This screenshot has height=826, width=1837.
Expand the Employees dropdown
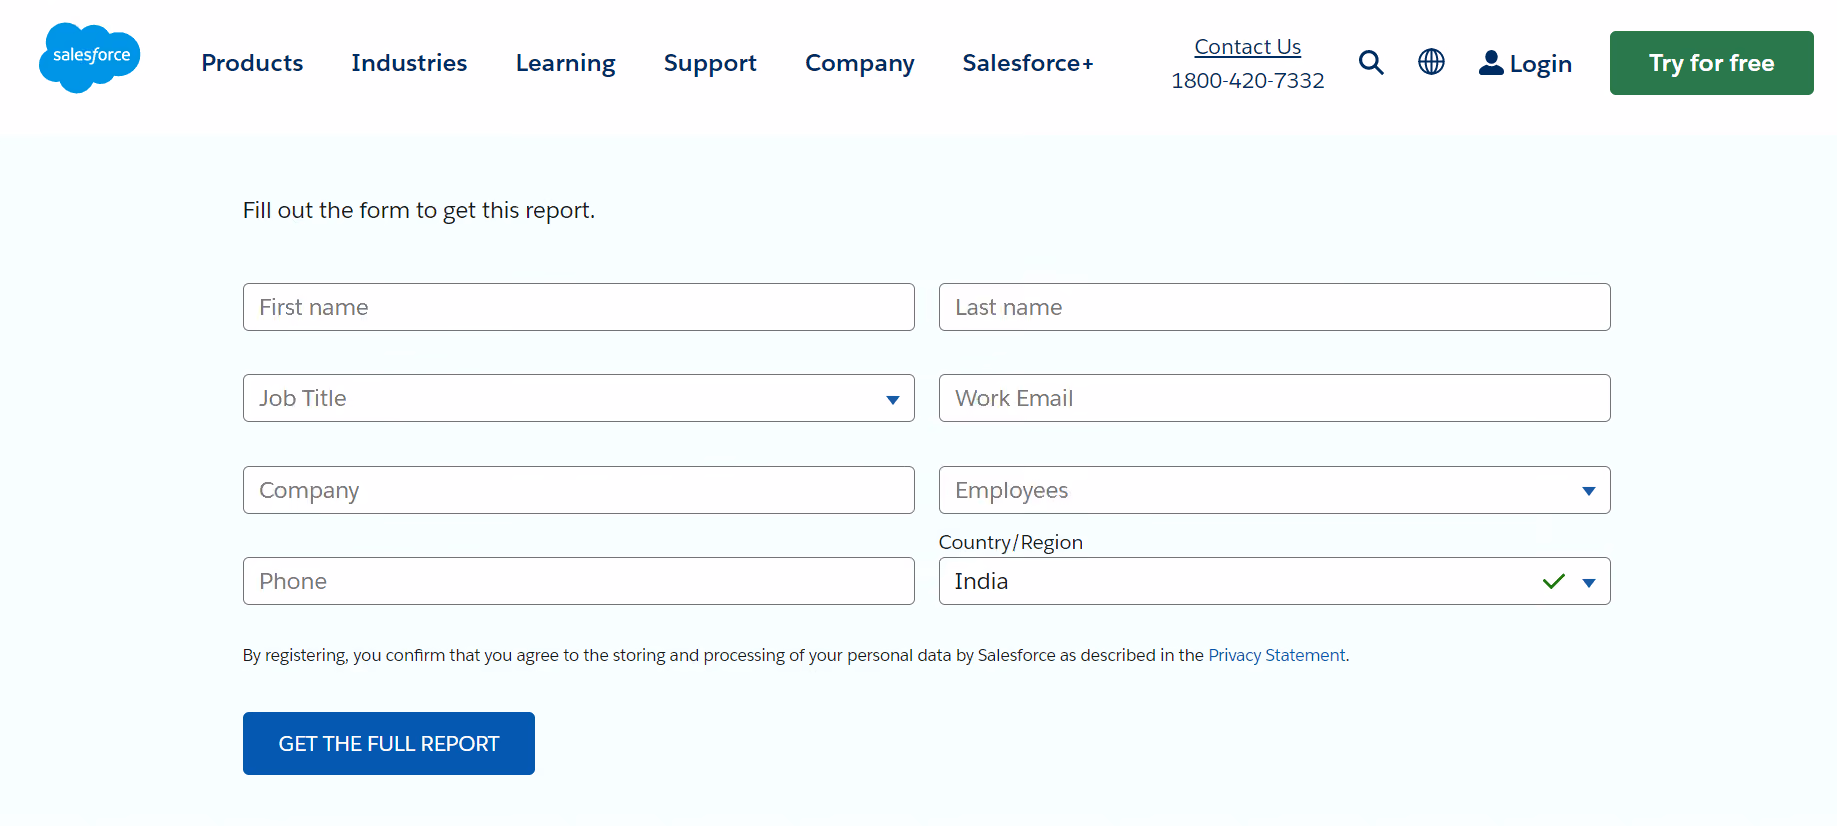[x=1274, y=490]
